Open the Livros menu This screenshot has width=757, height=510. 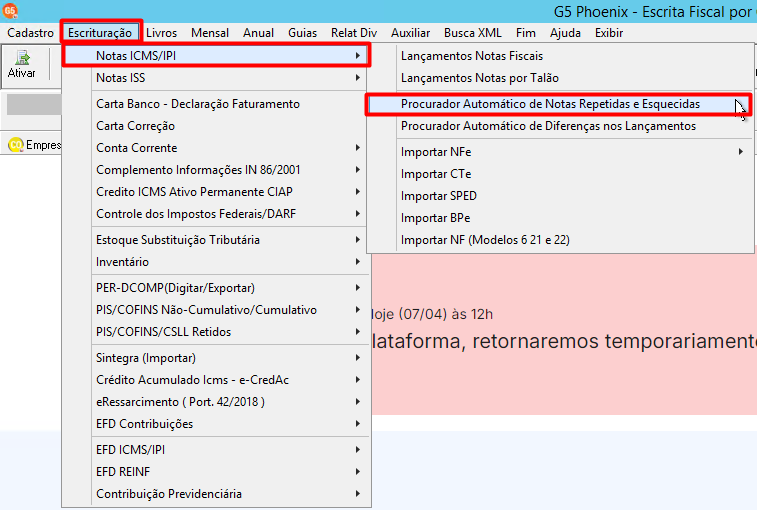(162, 33)
